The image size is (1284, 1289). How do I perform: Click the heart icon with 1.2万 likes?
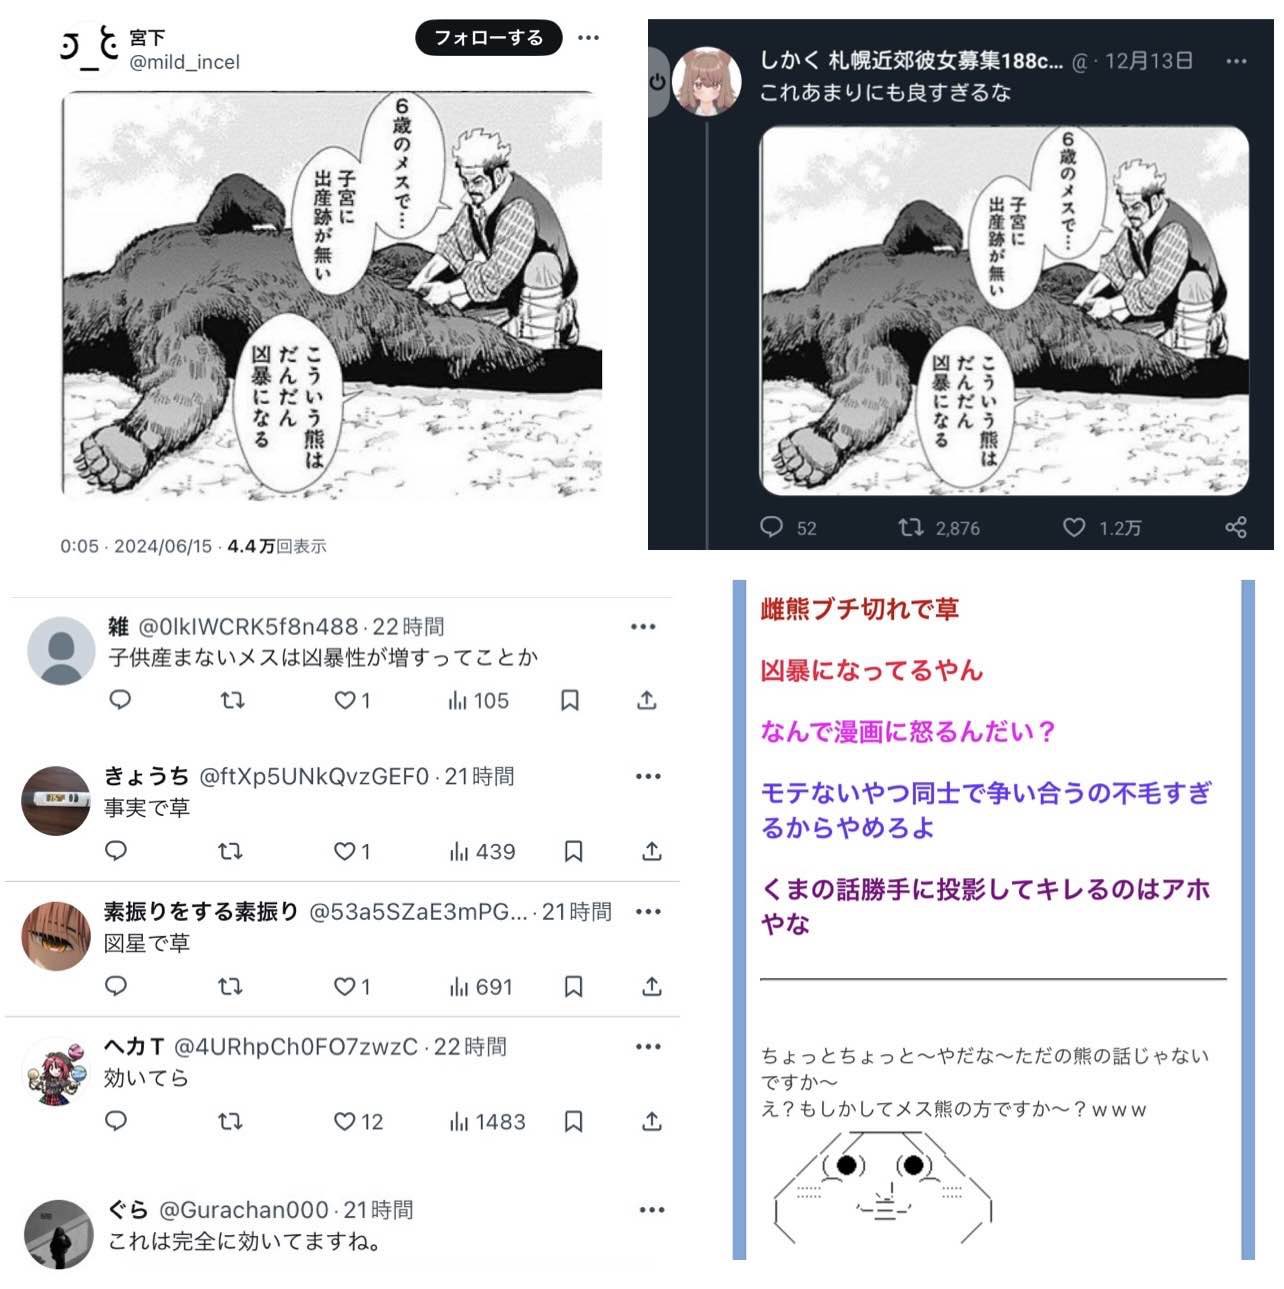tap(1074, 527)
